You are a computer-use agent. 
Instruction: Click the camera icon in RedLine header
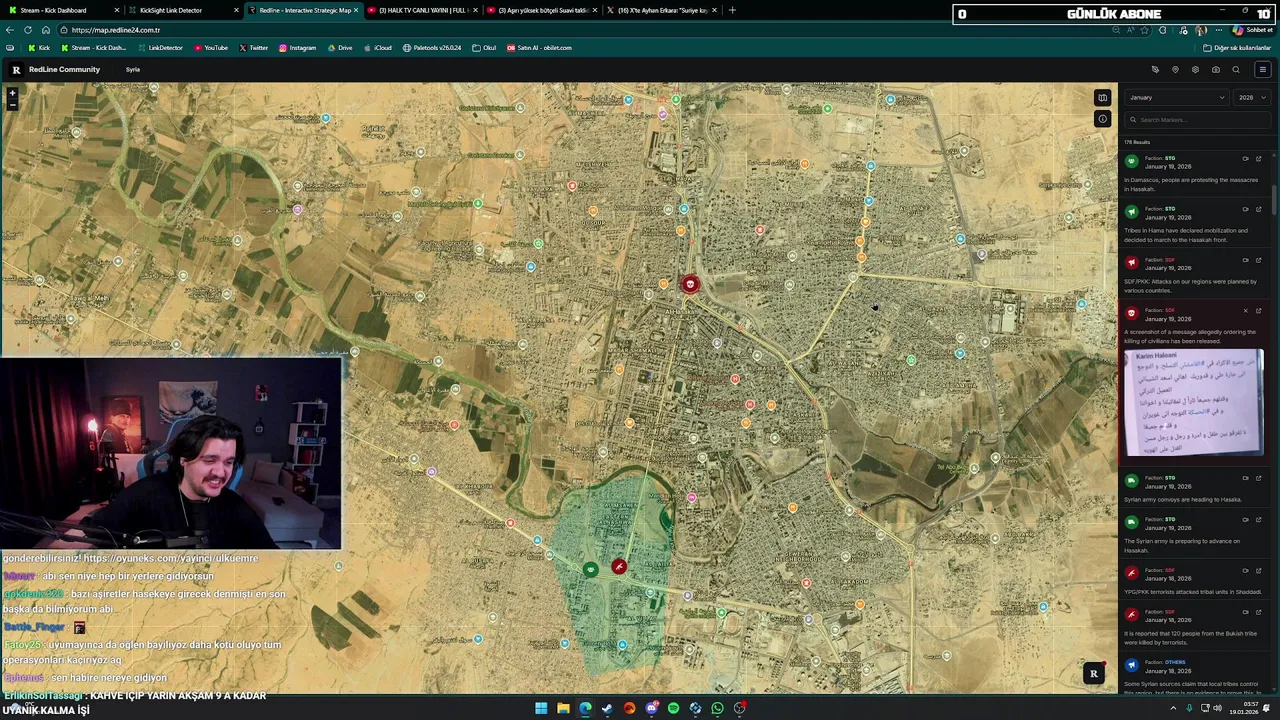tap(1215, 70)
